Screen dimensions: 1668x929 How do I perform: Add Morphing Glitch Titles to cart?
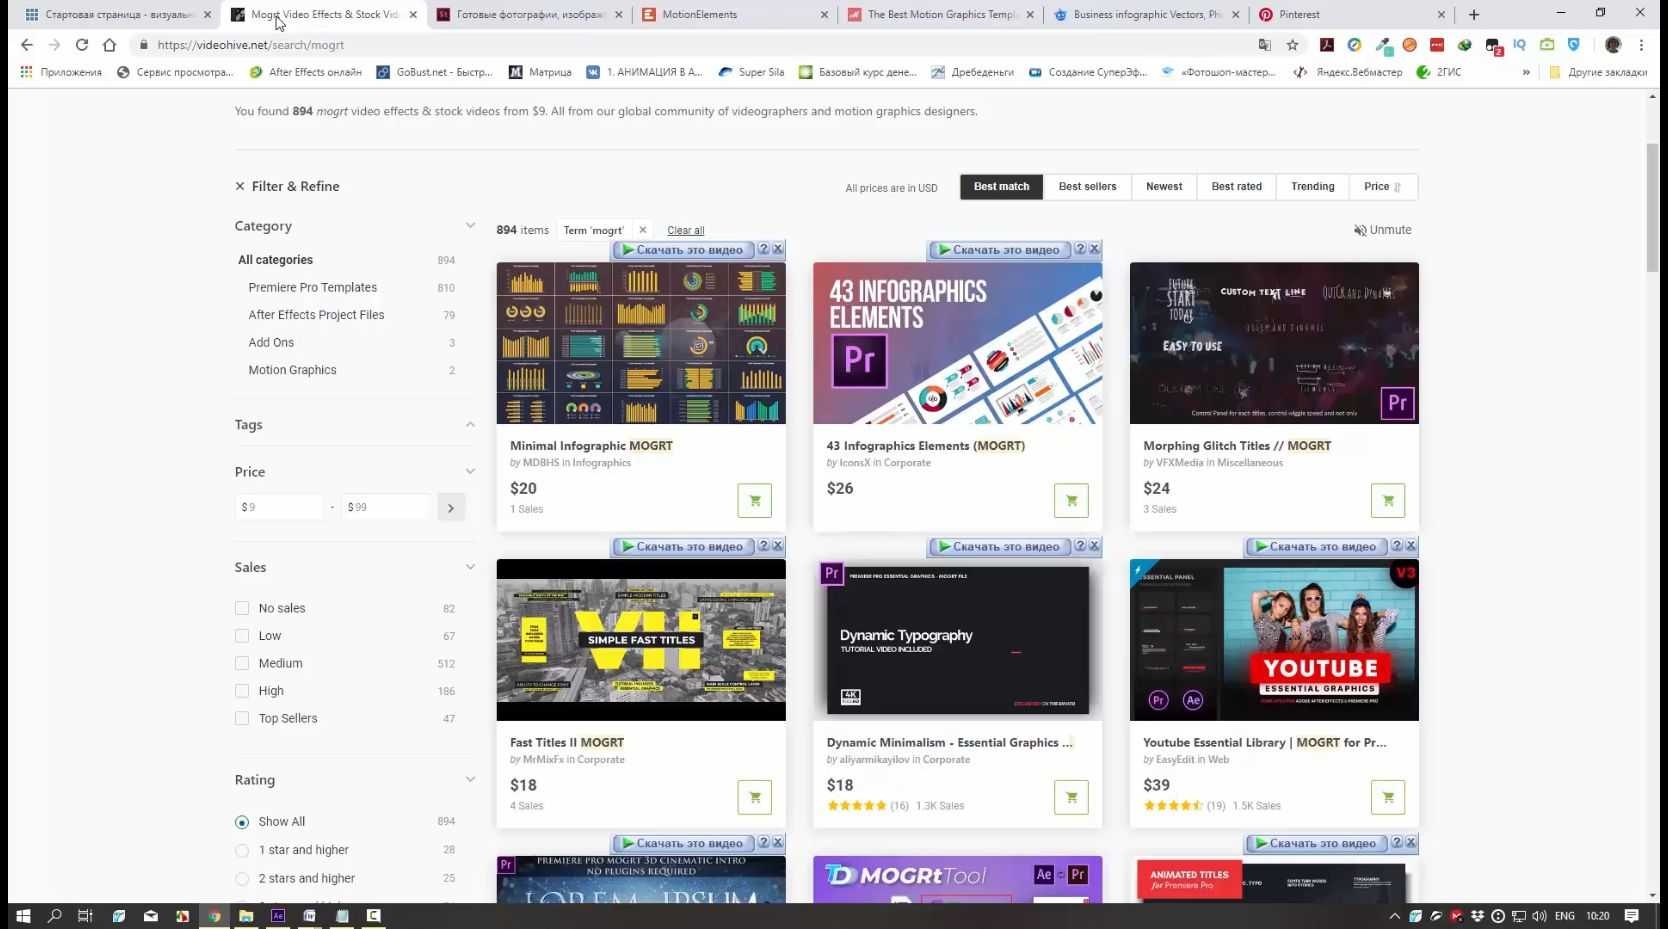coord(1388,501)
